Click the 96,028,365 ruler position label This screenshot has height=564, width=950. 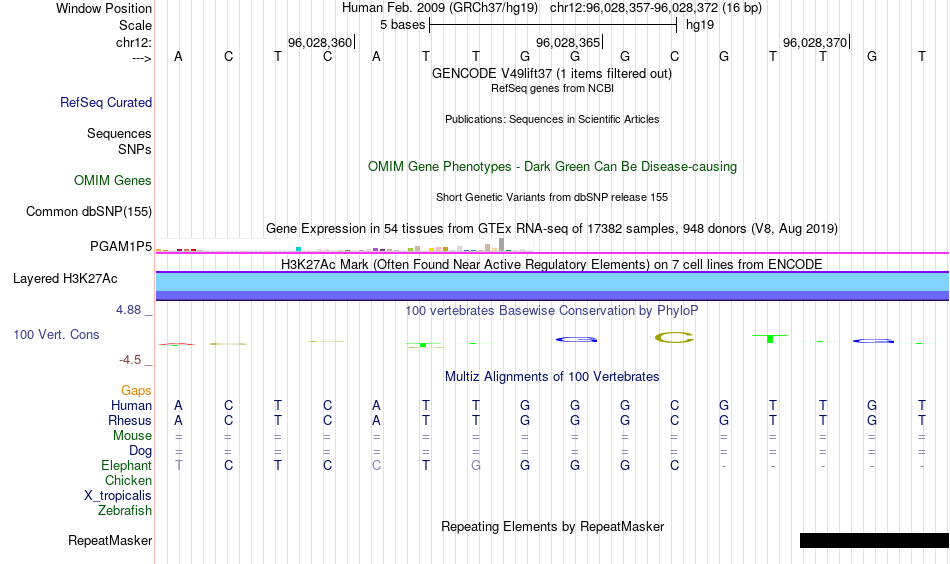coord(568,42)
